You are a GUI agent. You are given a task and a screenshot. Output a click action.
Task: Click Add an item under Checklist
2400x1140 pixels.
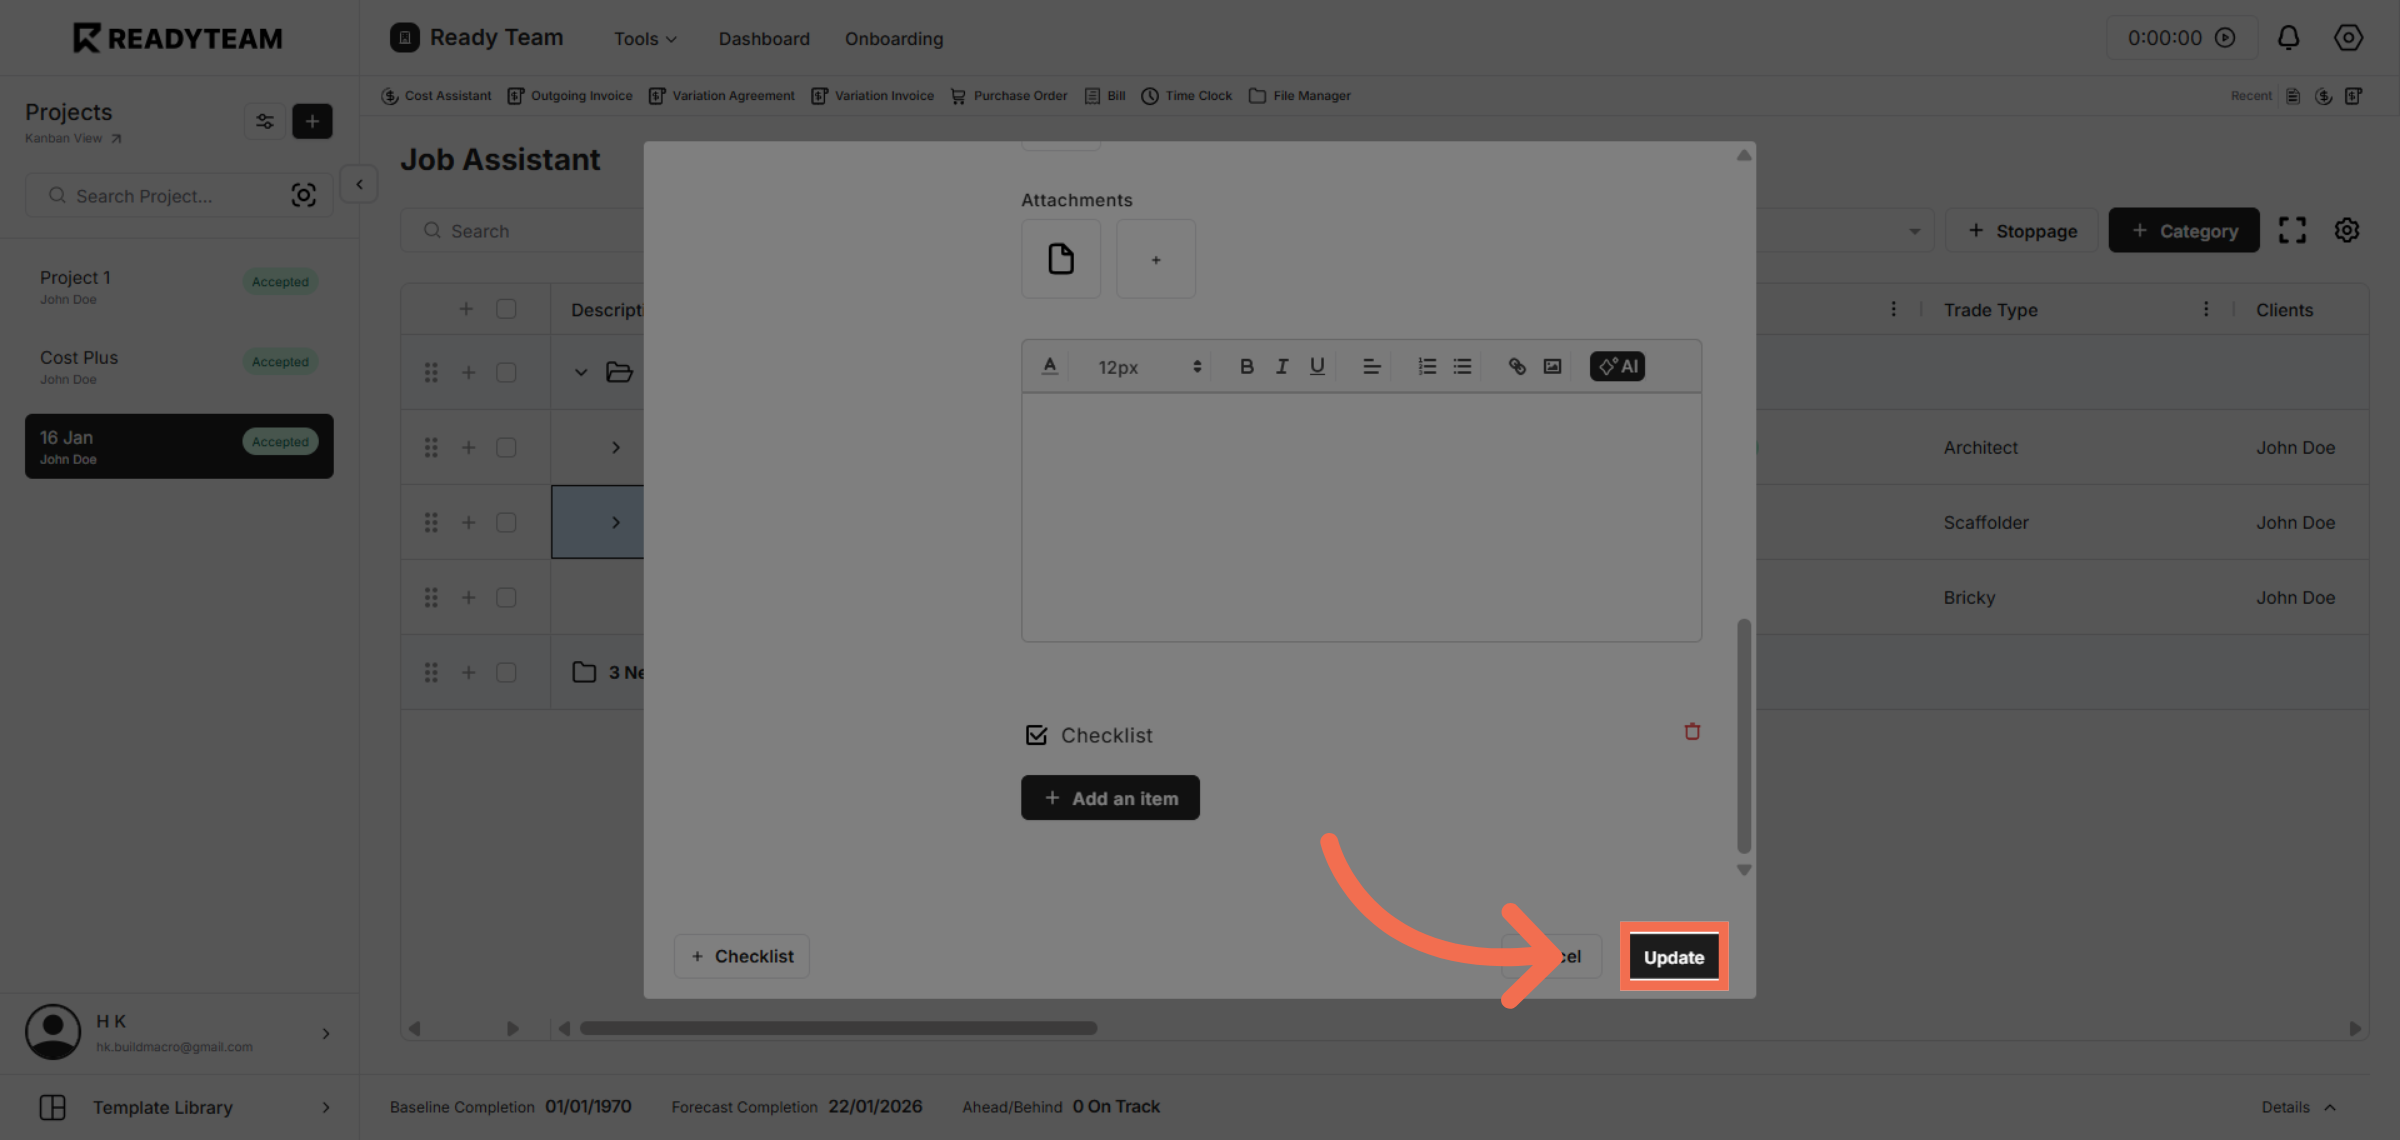1110,797
